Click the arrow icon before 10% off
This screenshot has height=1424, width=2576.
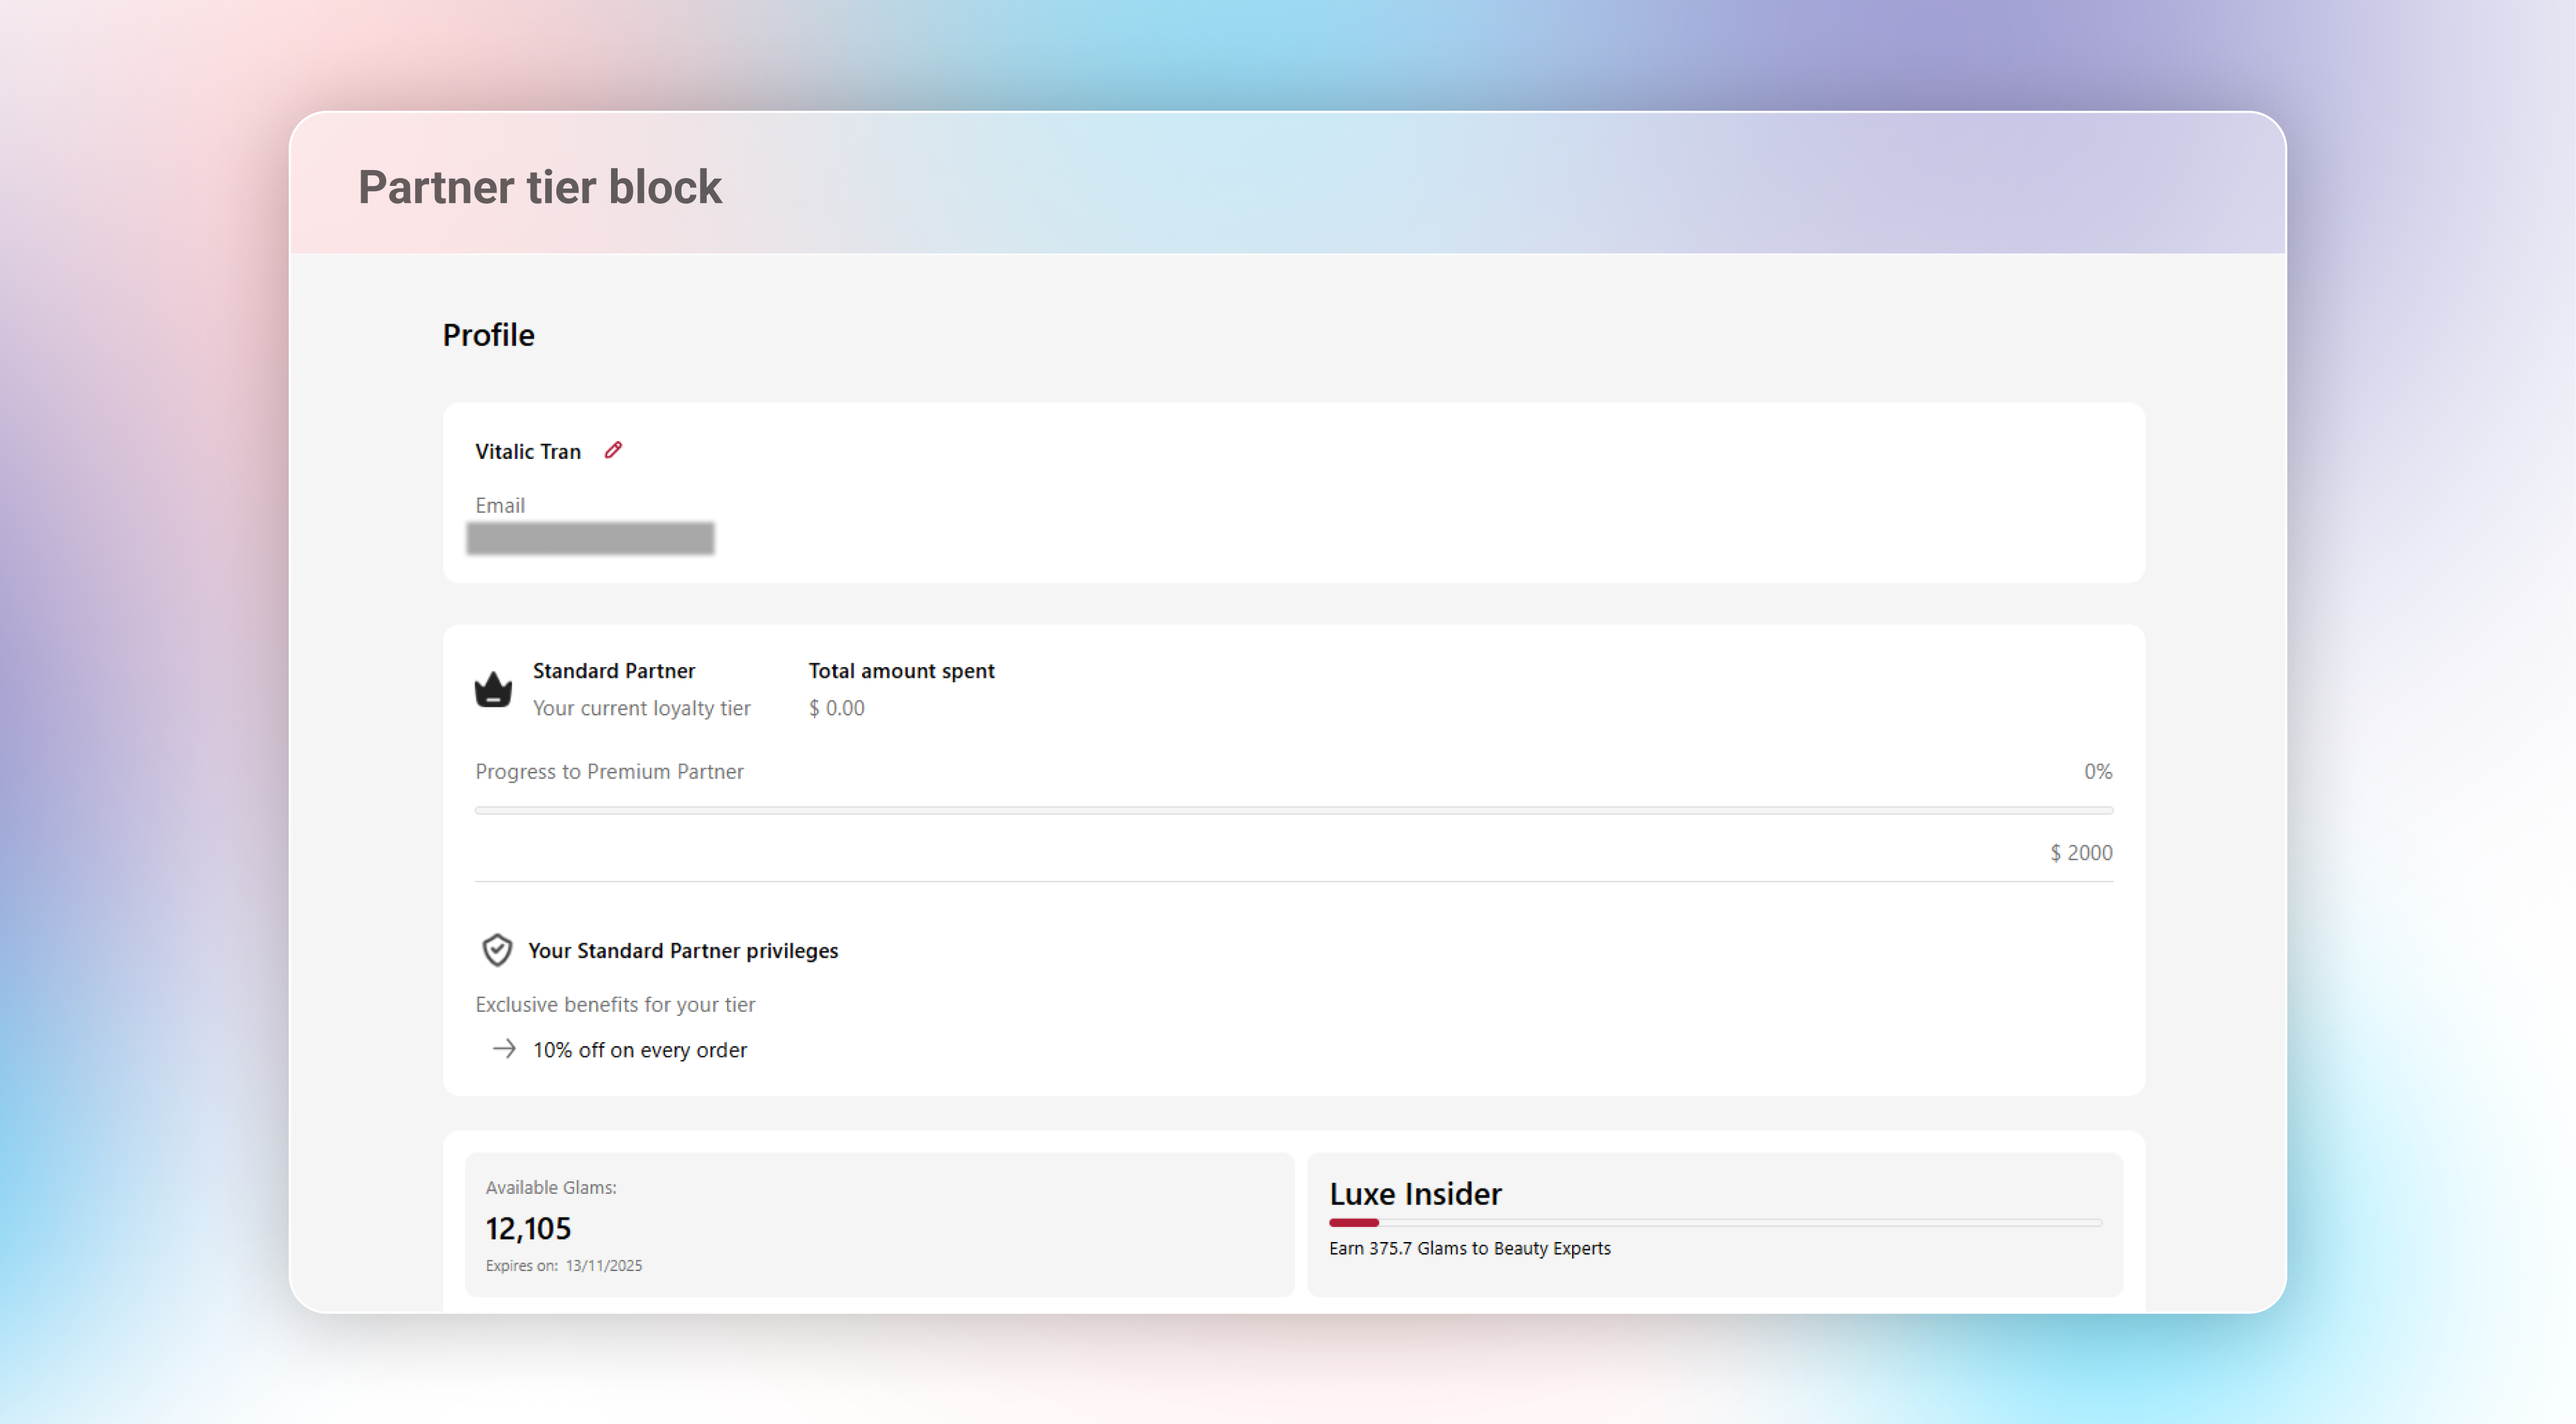[x=504, y=1048]
